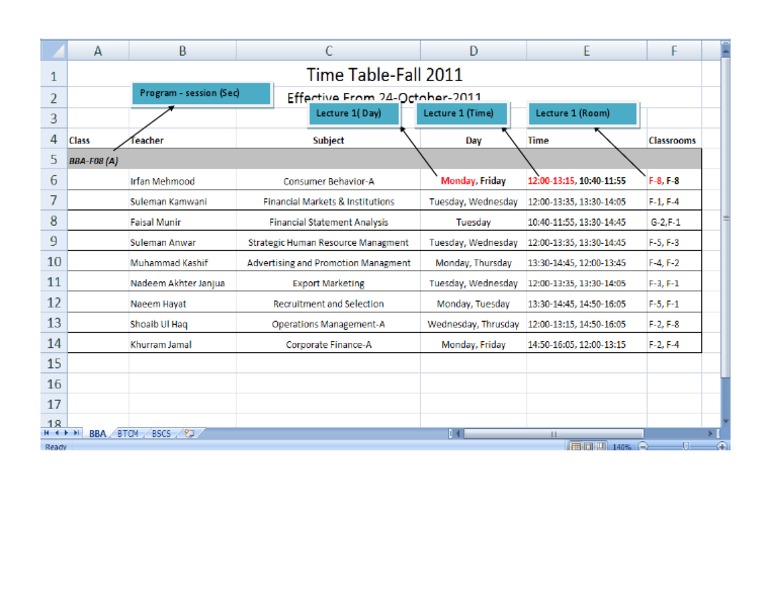Select row 16 header
This screenshot has width=768, height=594.
point(54,384)
